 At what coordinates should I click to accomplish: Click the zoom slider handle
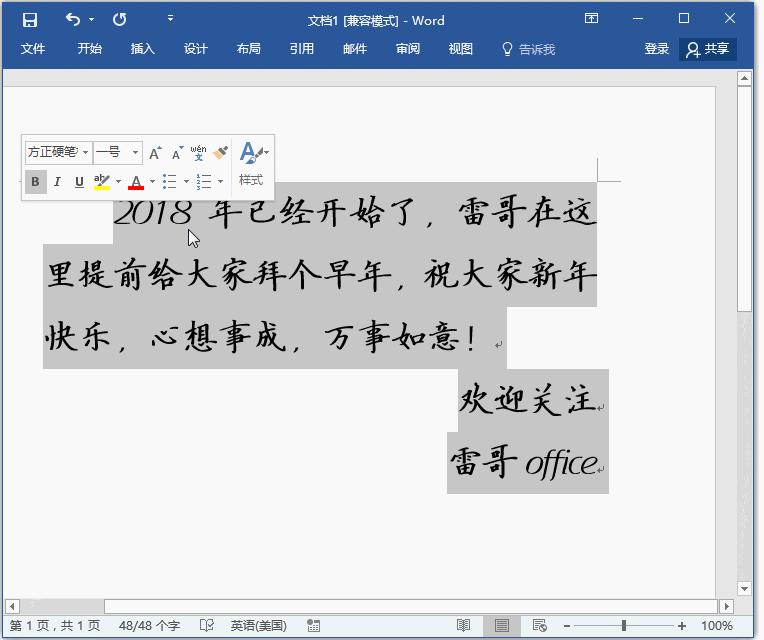624,625
